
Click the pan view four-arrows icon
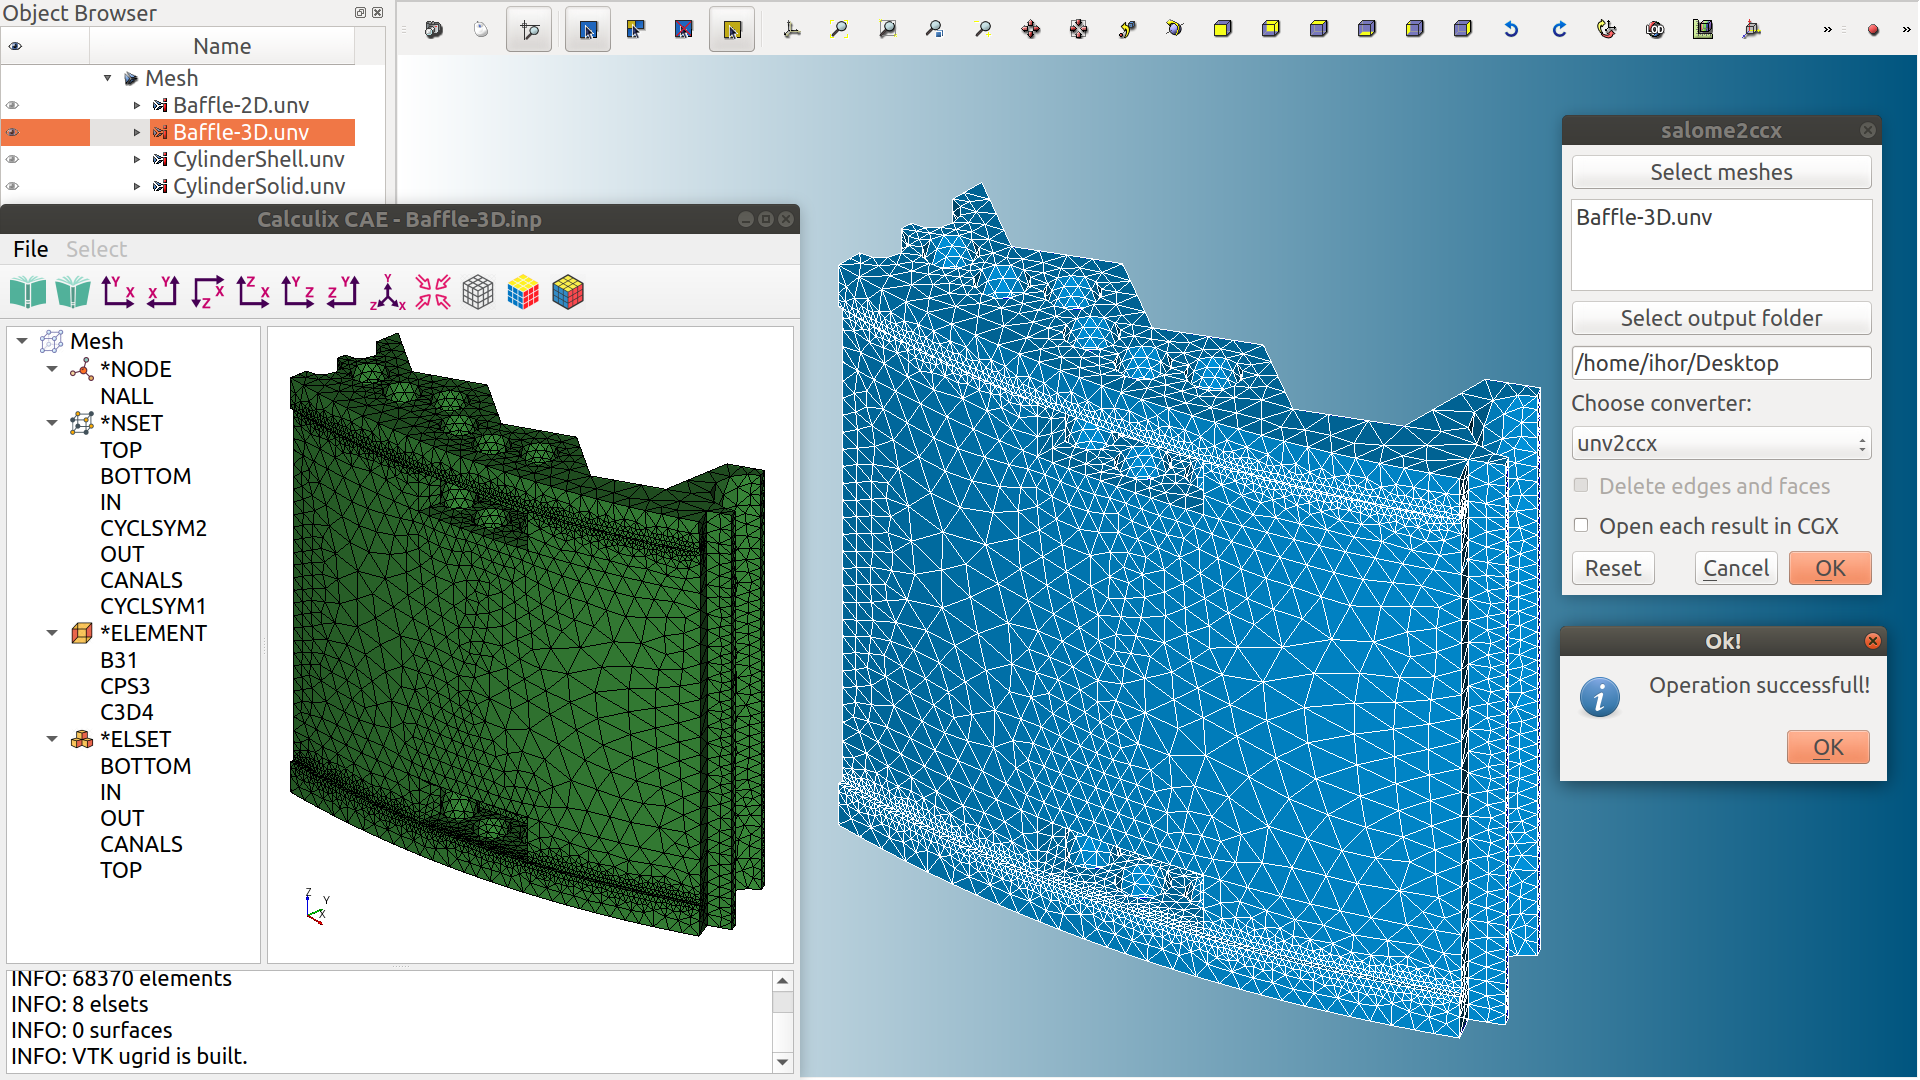pos(1031,29)
